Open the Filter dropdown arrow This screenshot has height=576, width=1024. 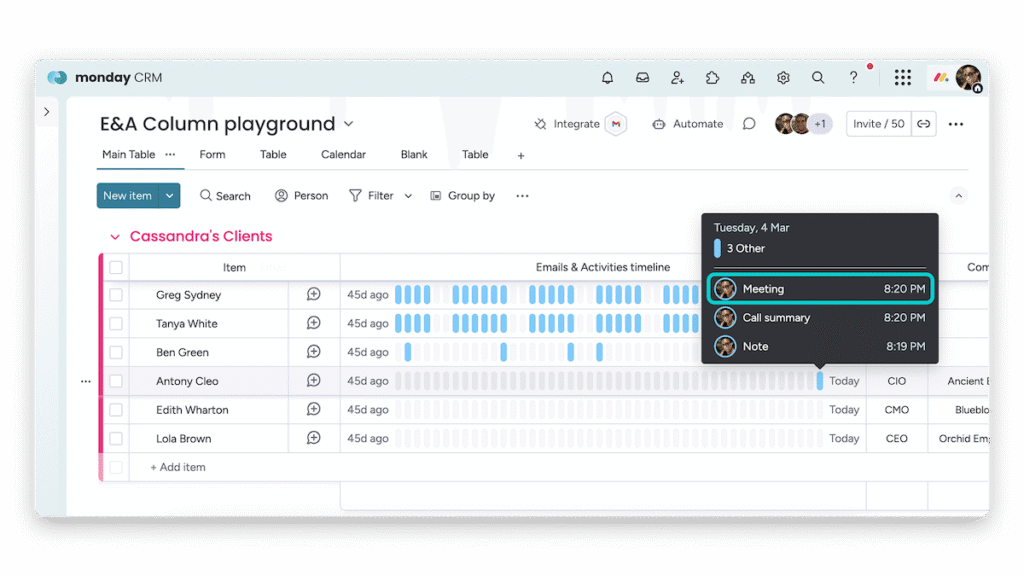(408, 196)
